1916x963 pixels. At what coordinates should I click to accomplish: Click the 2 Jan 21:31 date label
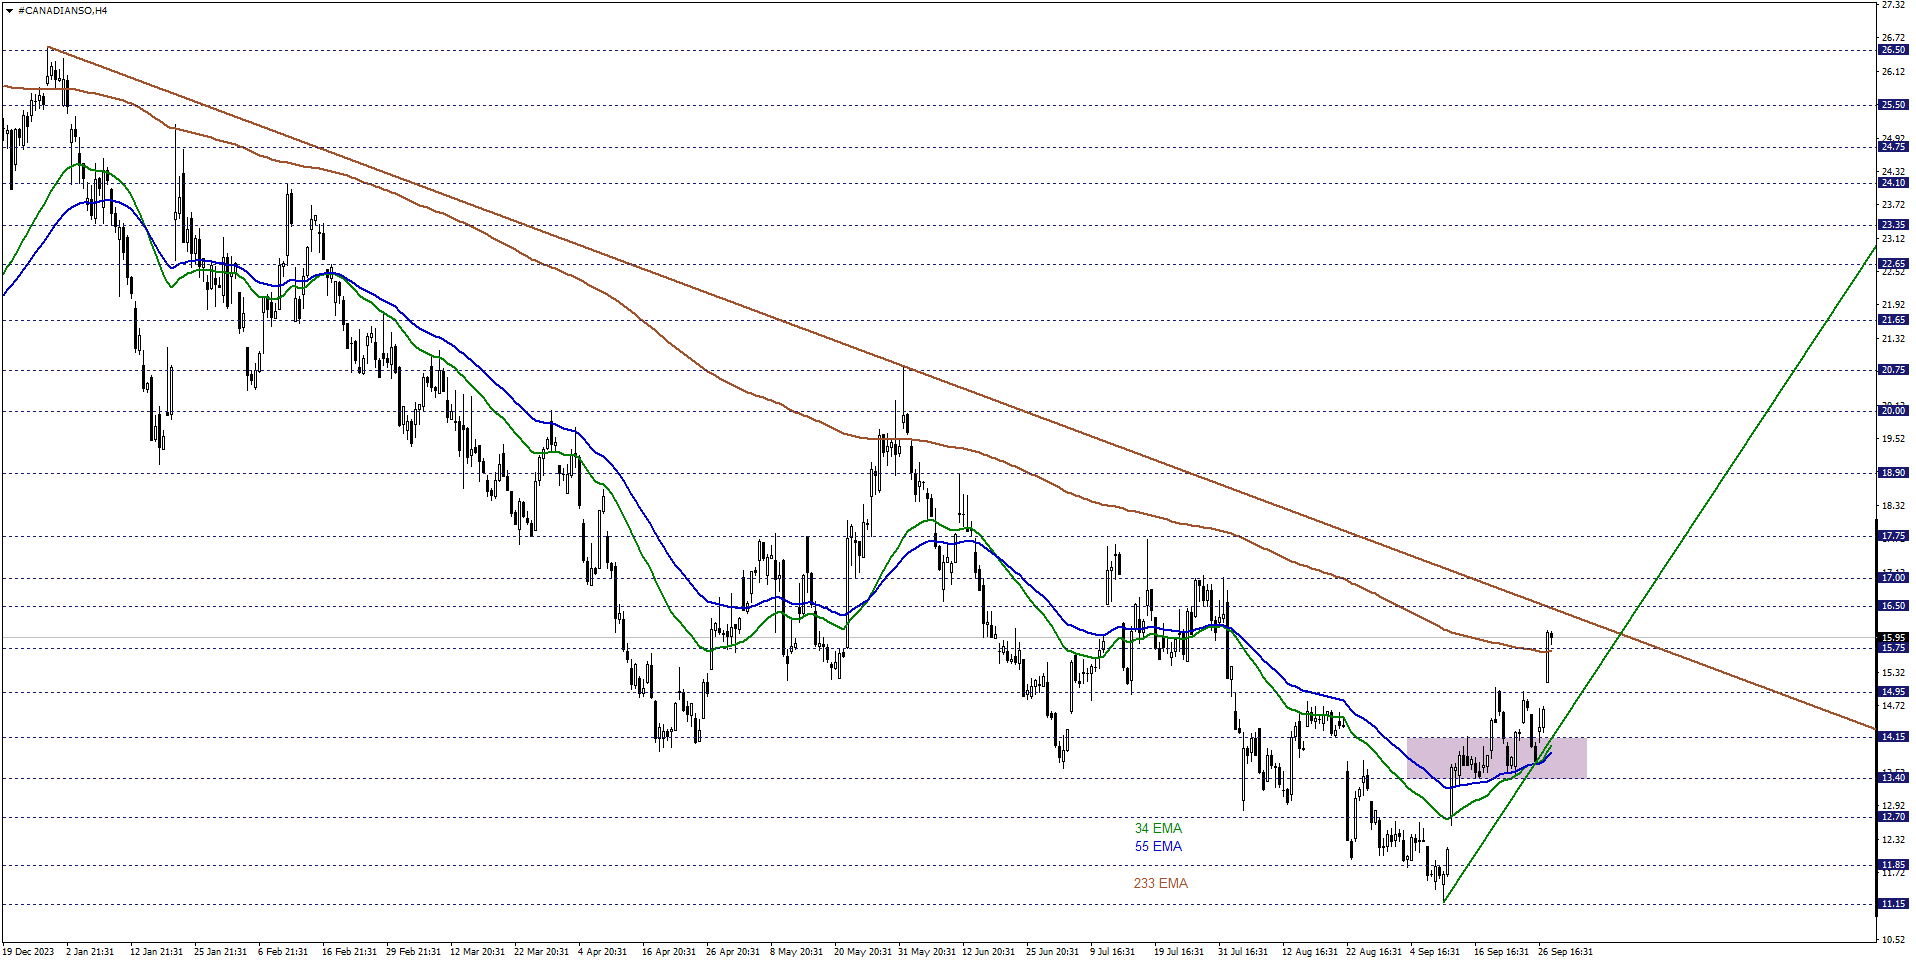pyautogui.click(x=90, y=952)
